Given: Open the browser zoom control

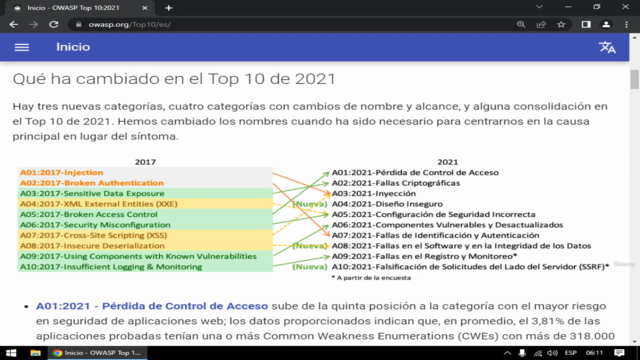Looking at the screenshot, I should (521, 24).
